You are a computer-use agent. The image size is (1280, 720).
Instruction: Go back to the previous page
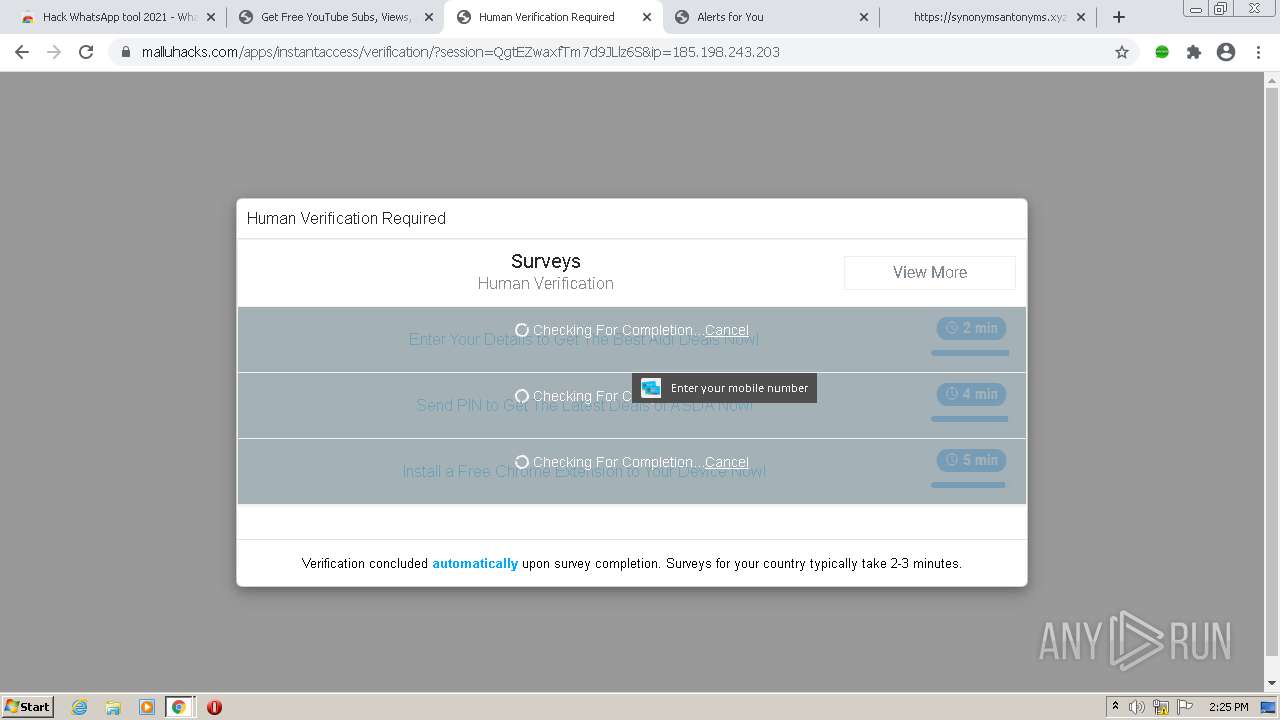(22, 52)
